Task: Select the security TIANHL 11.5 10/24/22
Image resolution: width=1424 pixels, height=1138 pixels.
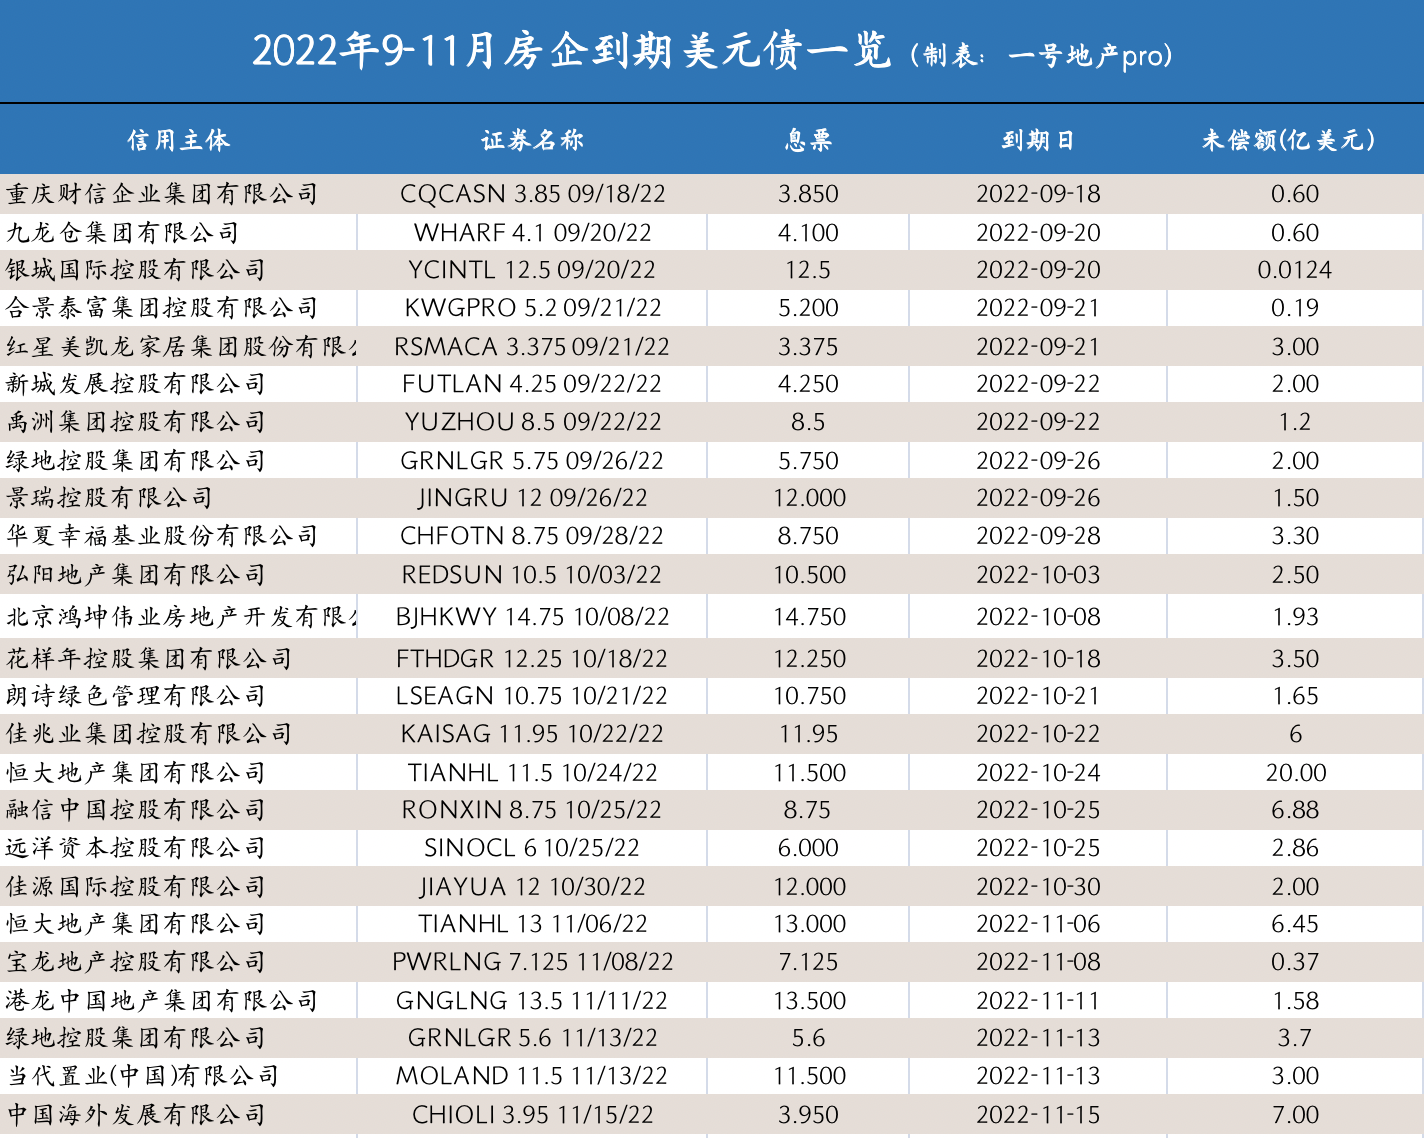Action: point(532,773)
